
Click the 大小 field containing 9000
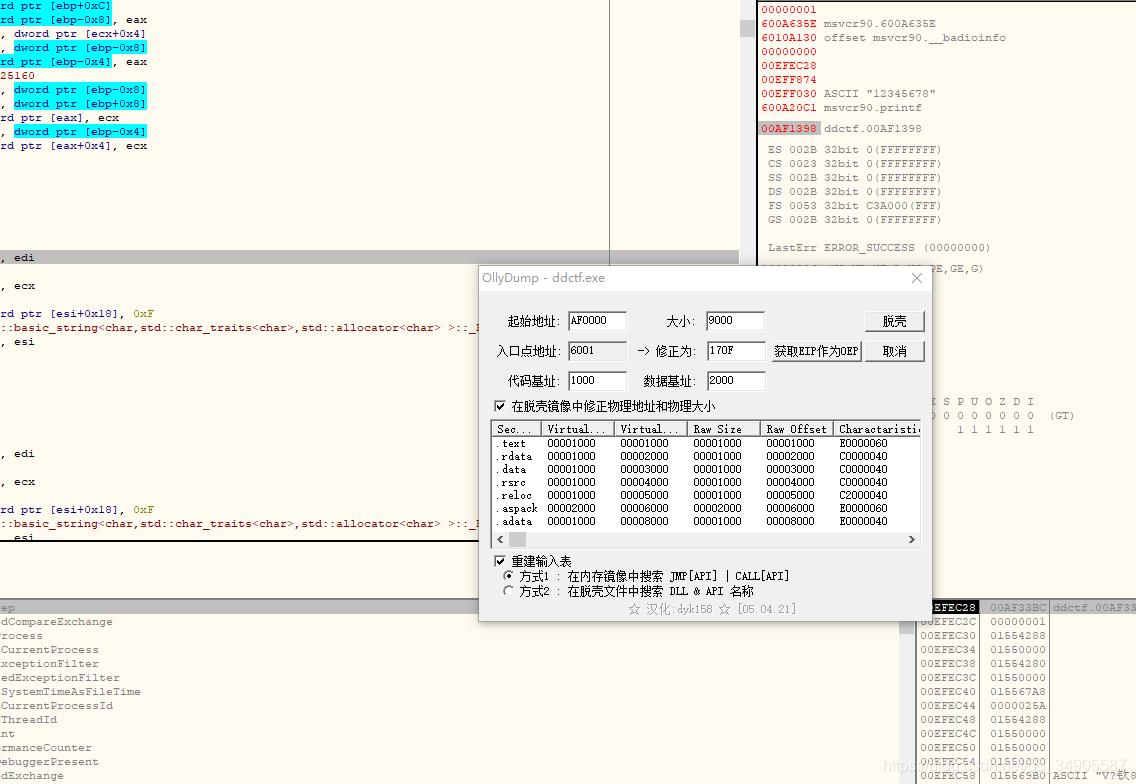735,320
